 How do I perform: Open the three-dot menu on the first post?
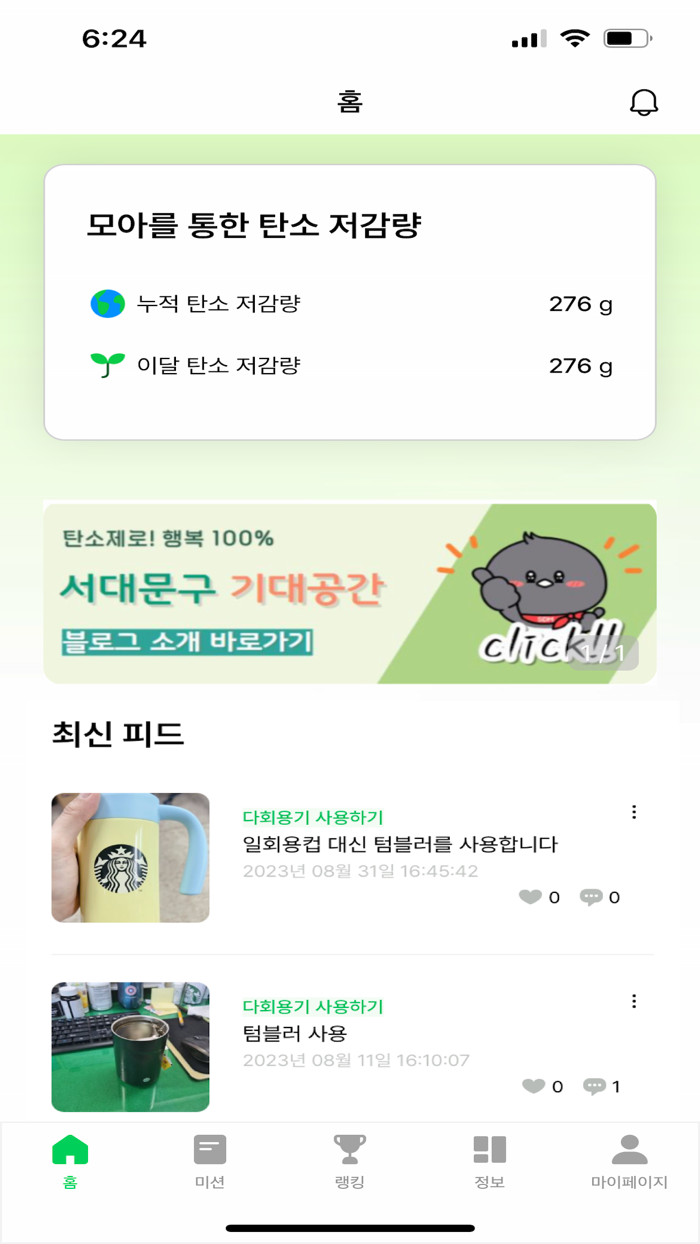coord(634,812)
